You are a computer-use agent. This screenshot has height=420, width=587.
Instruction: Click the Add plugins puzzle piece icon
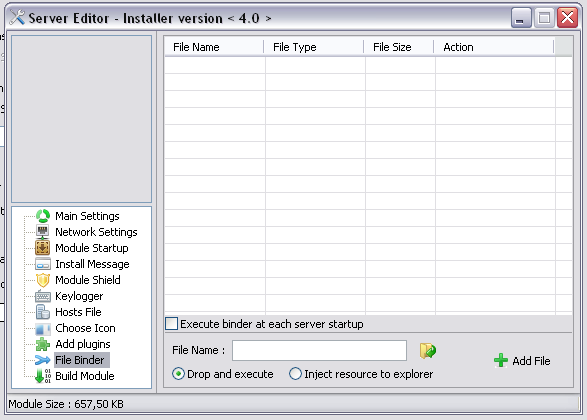tap(43, 344)
